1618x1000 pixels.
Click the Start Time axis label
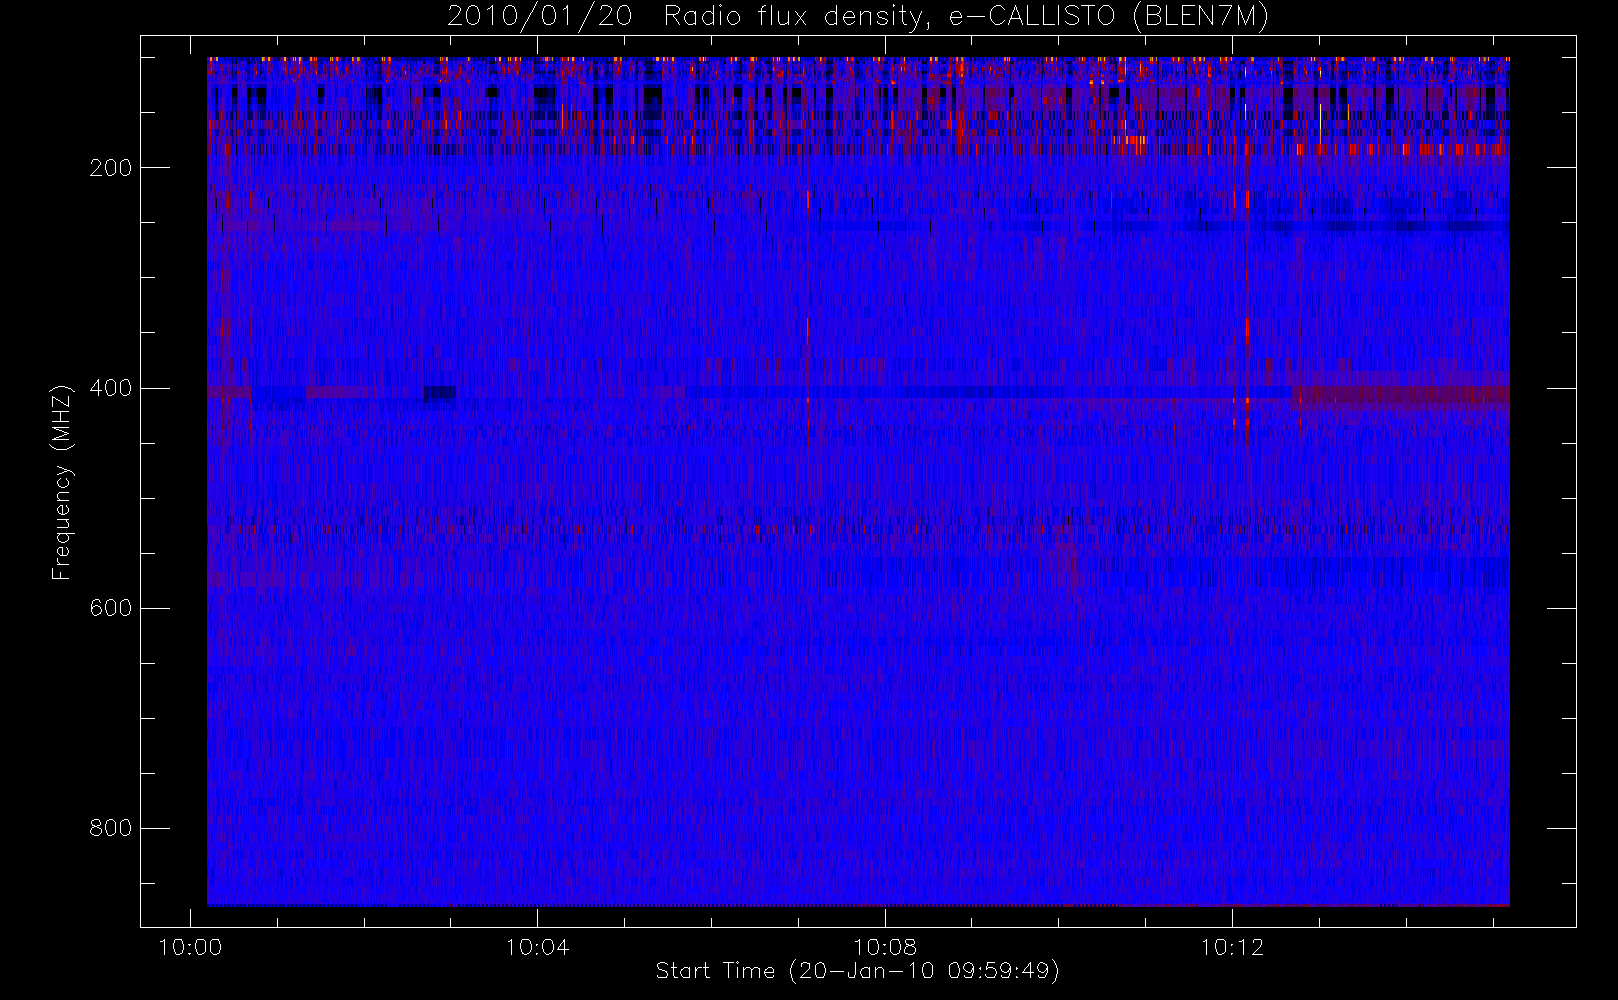[857, 971]
